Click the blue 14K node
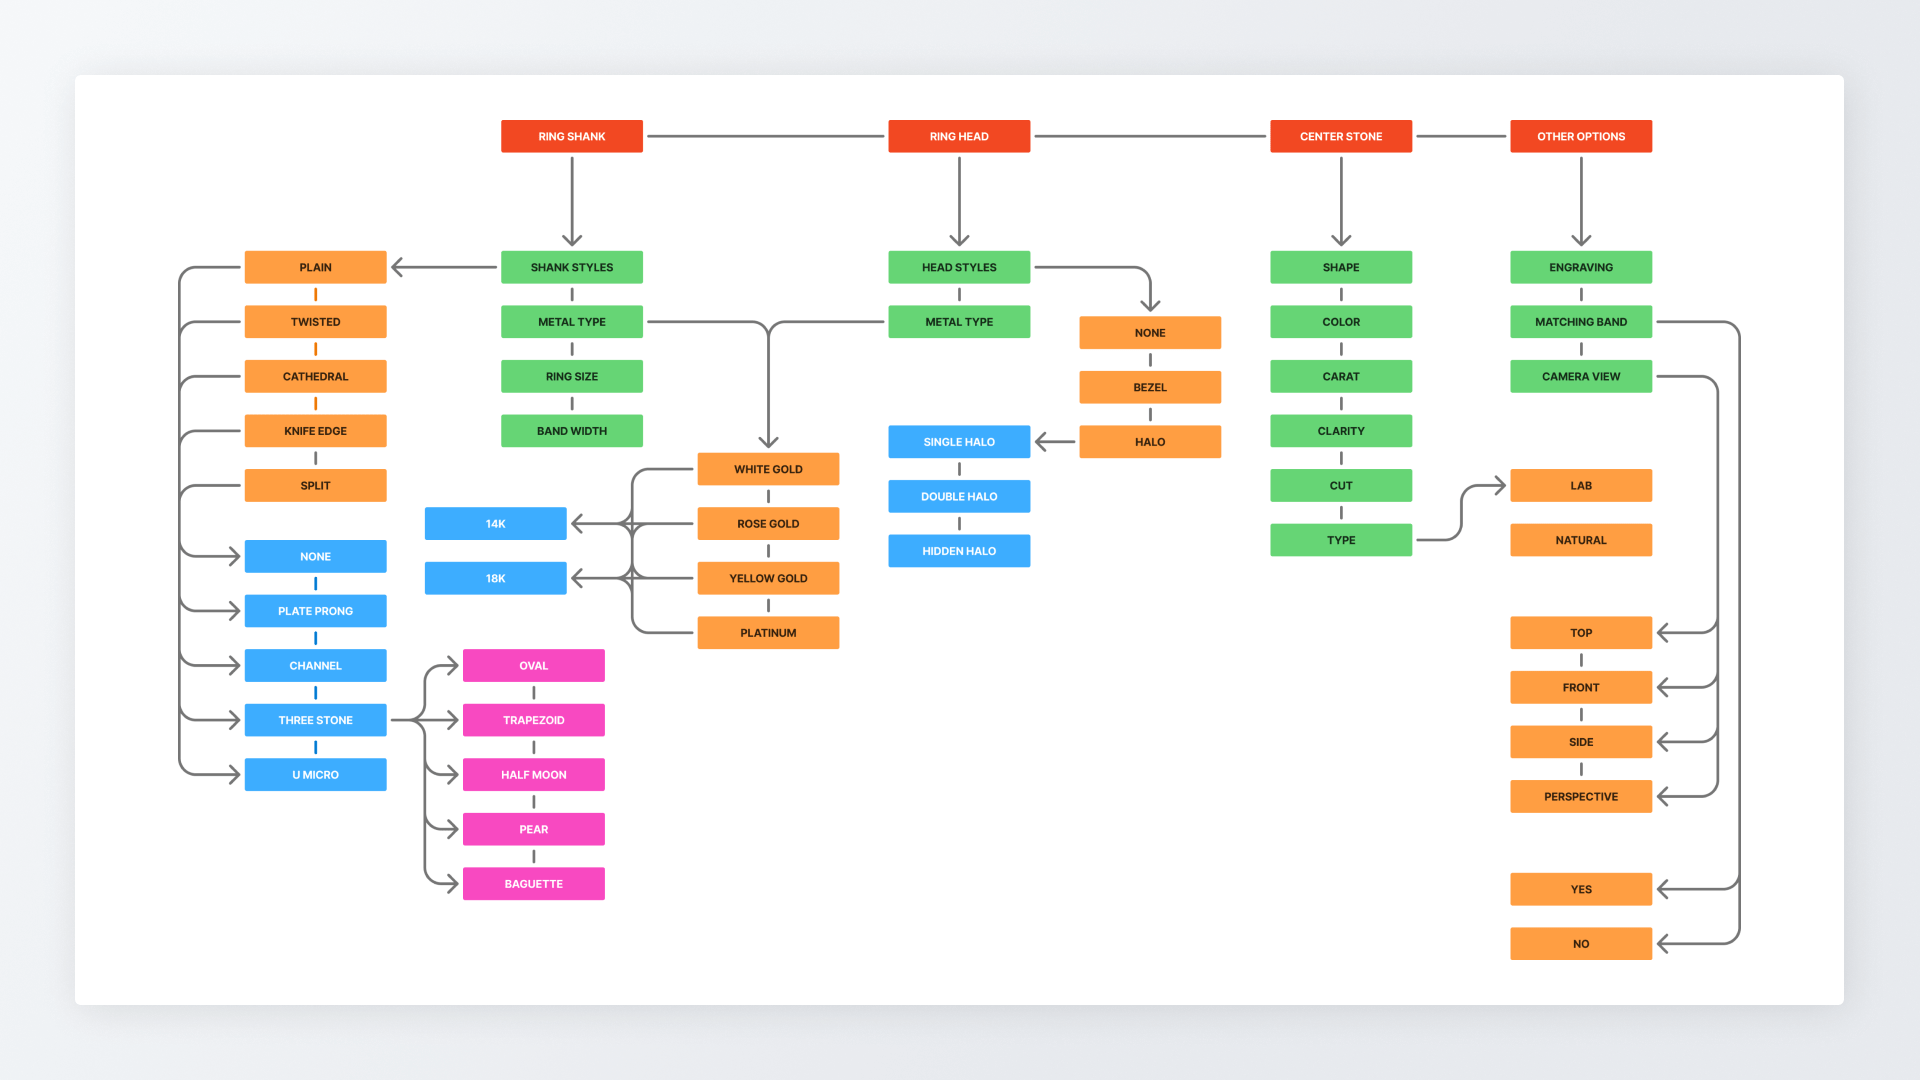Viewport: 1920px width, 1080px height. pyautogui.click(x=495, y=524)
